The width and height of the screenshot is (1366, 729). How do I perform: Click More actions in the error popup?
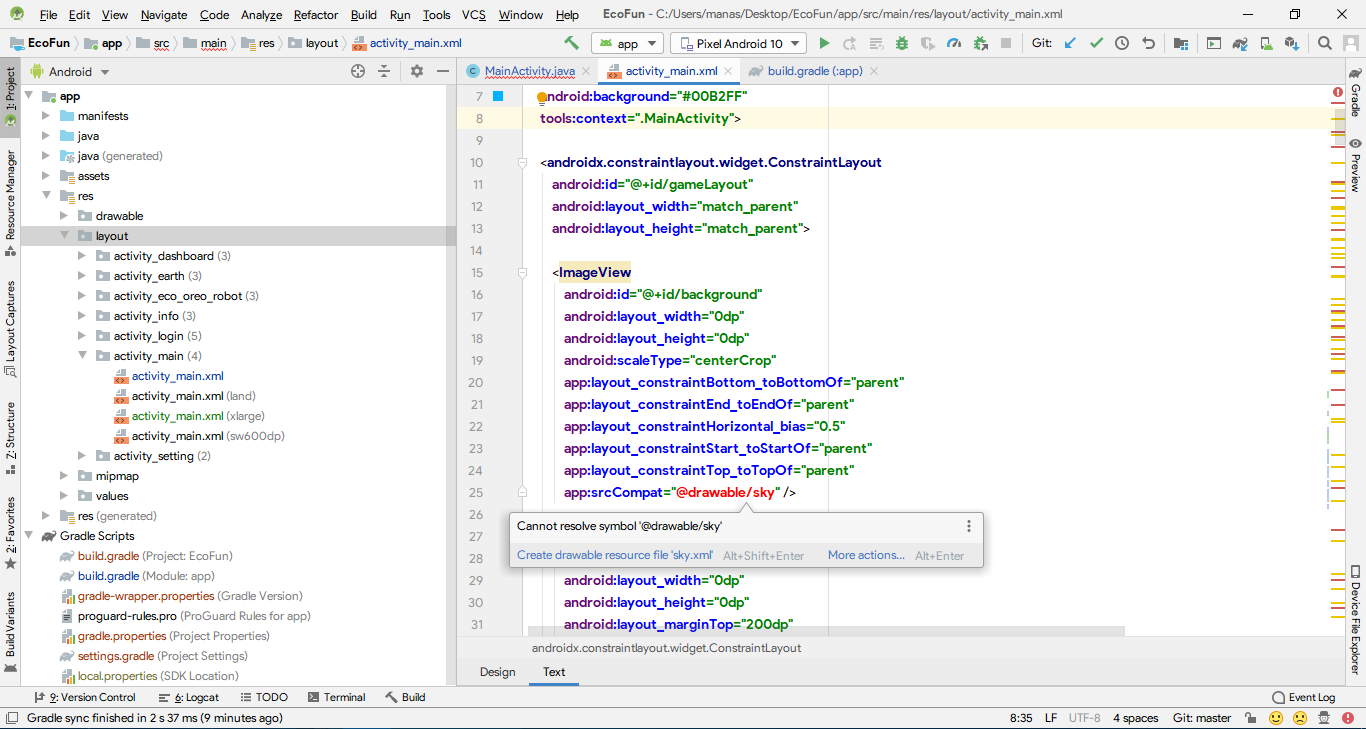click(866, 555)
